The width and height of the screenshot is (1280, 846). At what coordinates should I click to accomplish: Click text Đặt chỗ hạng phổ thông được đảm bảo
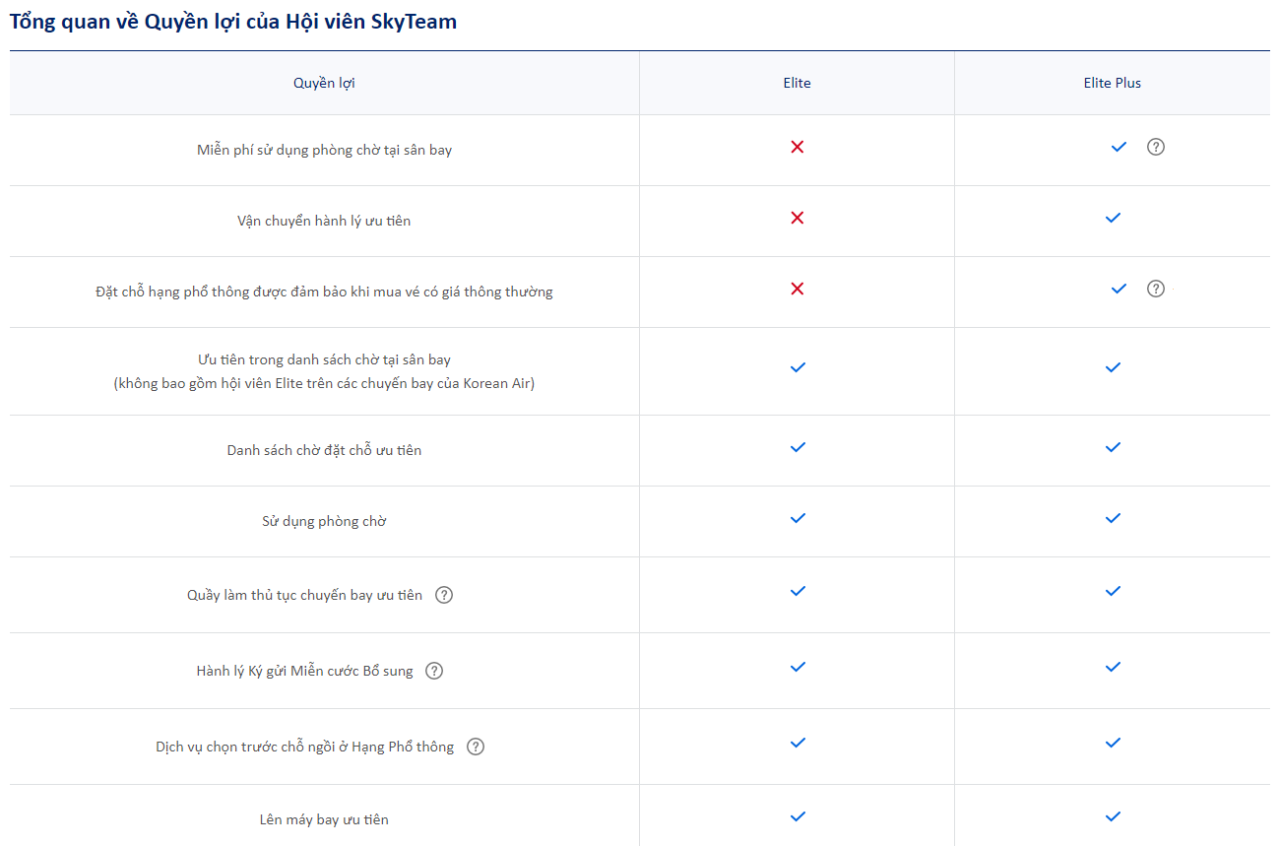pos(324,292)
